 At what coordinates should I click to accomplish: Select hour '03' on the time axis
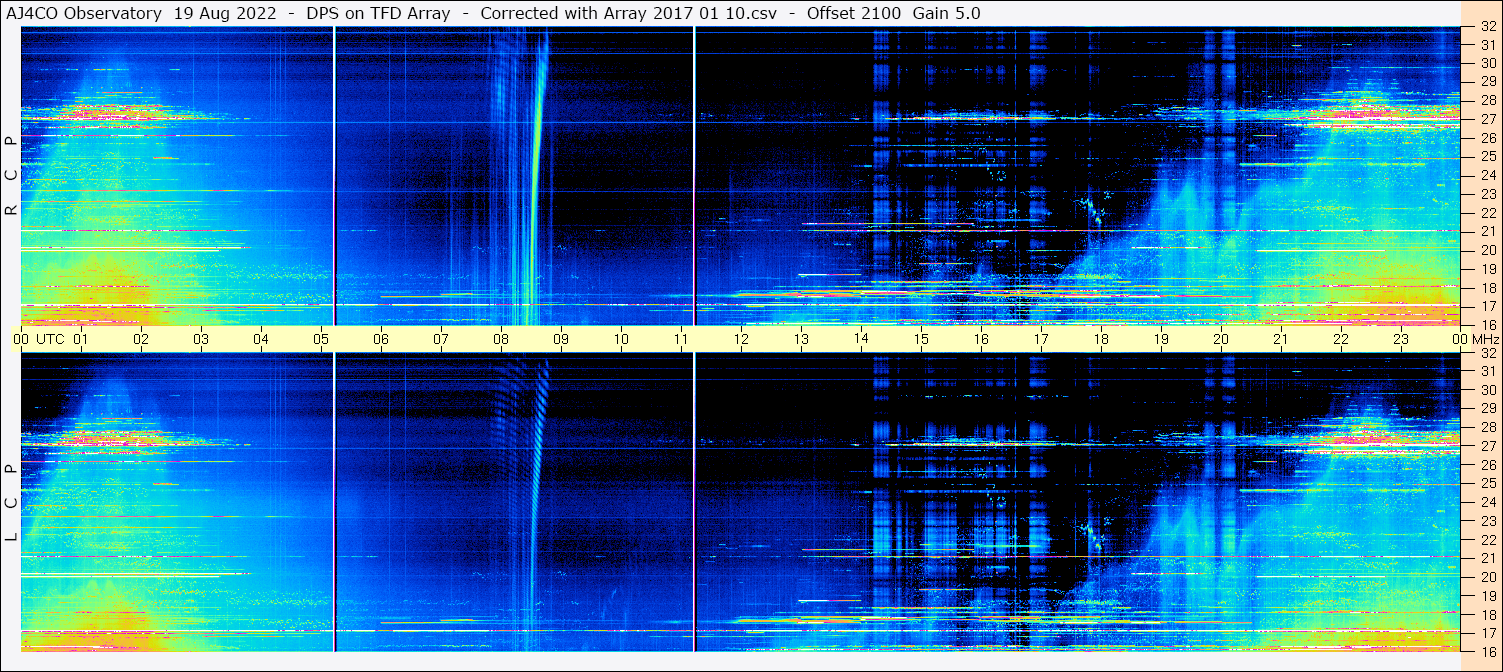(x=202, y=339)
